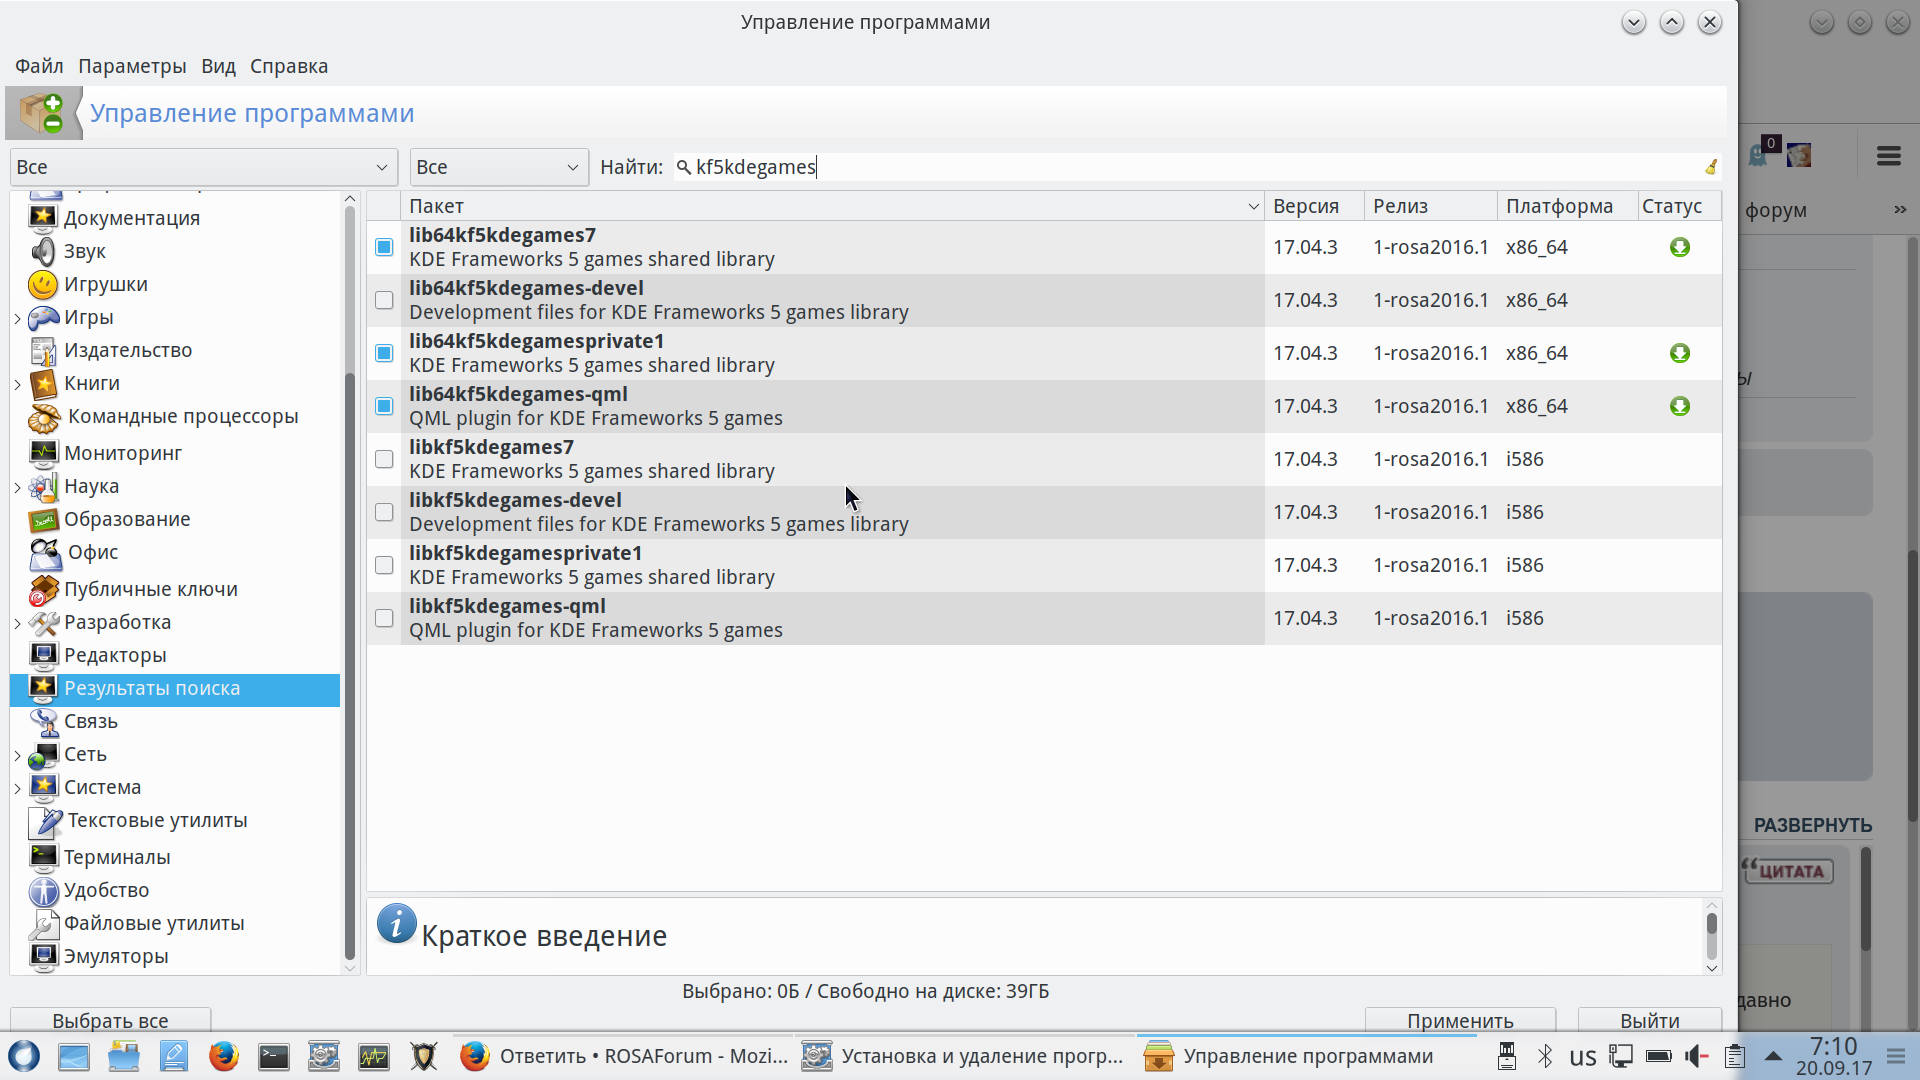
Task: Open the first Все filter dropdown
Action: [x=203, y=167]
